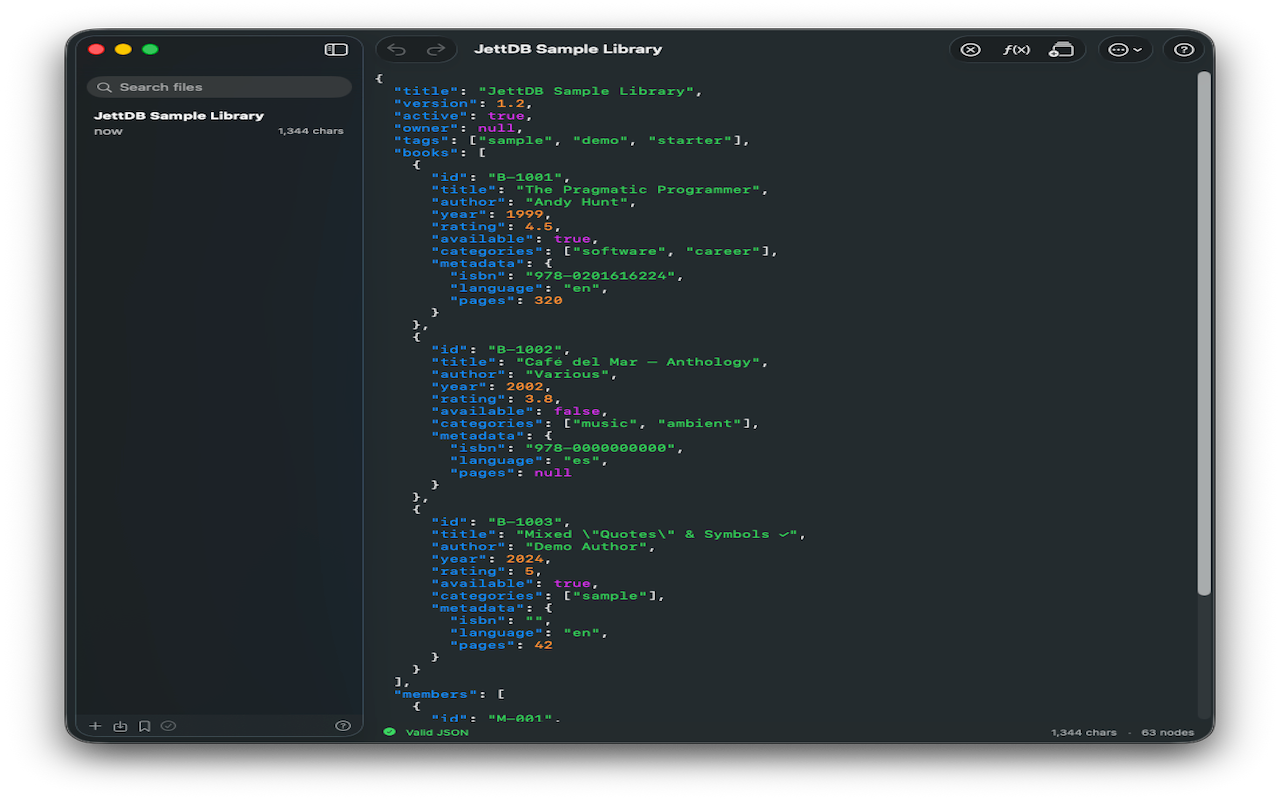Click the circled X clear icon in toolbar
Screen dimensions: 1280x800
tap(970, 49)
